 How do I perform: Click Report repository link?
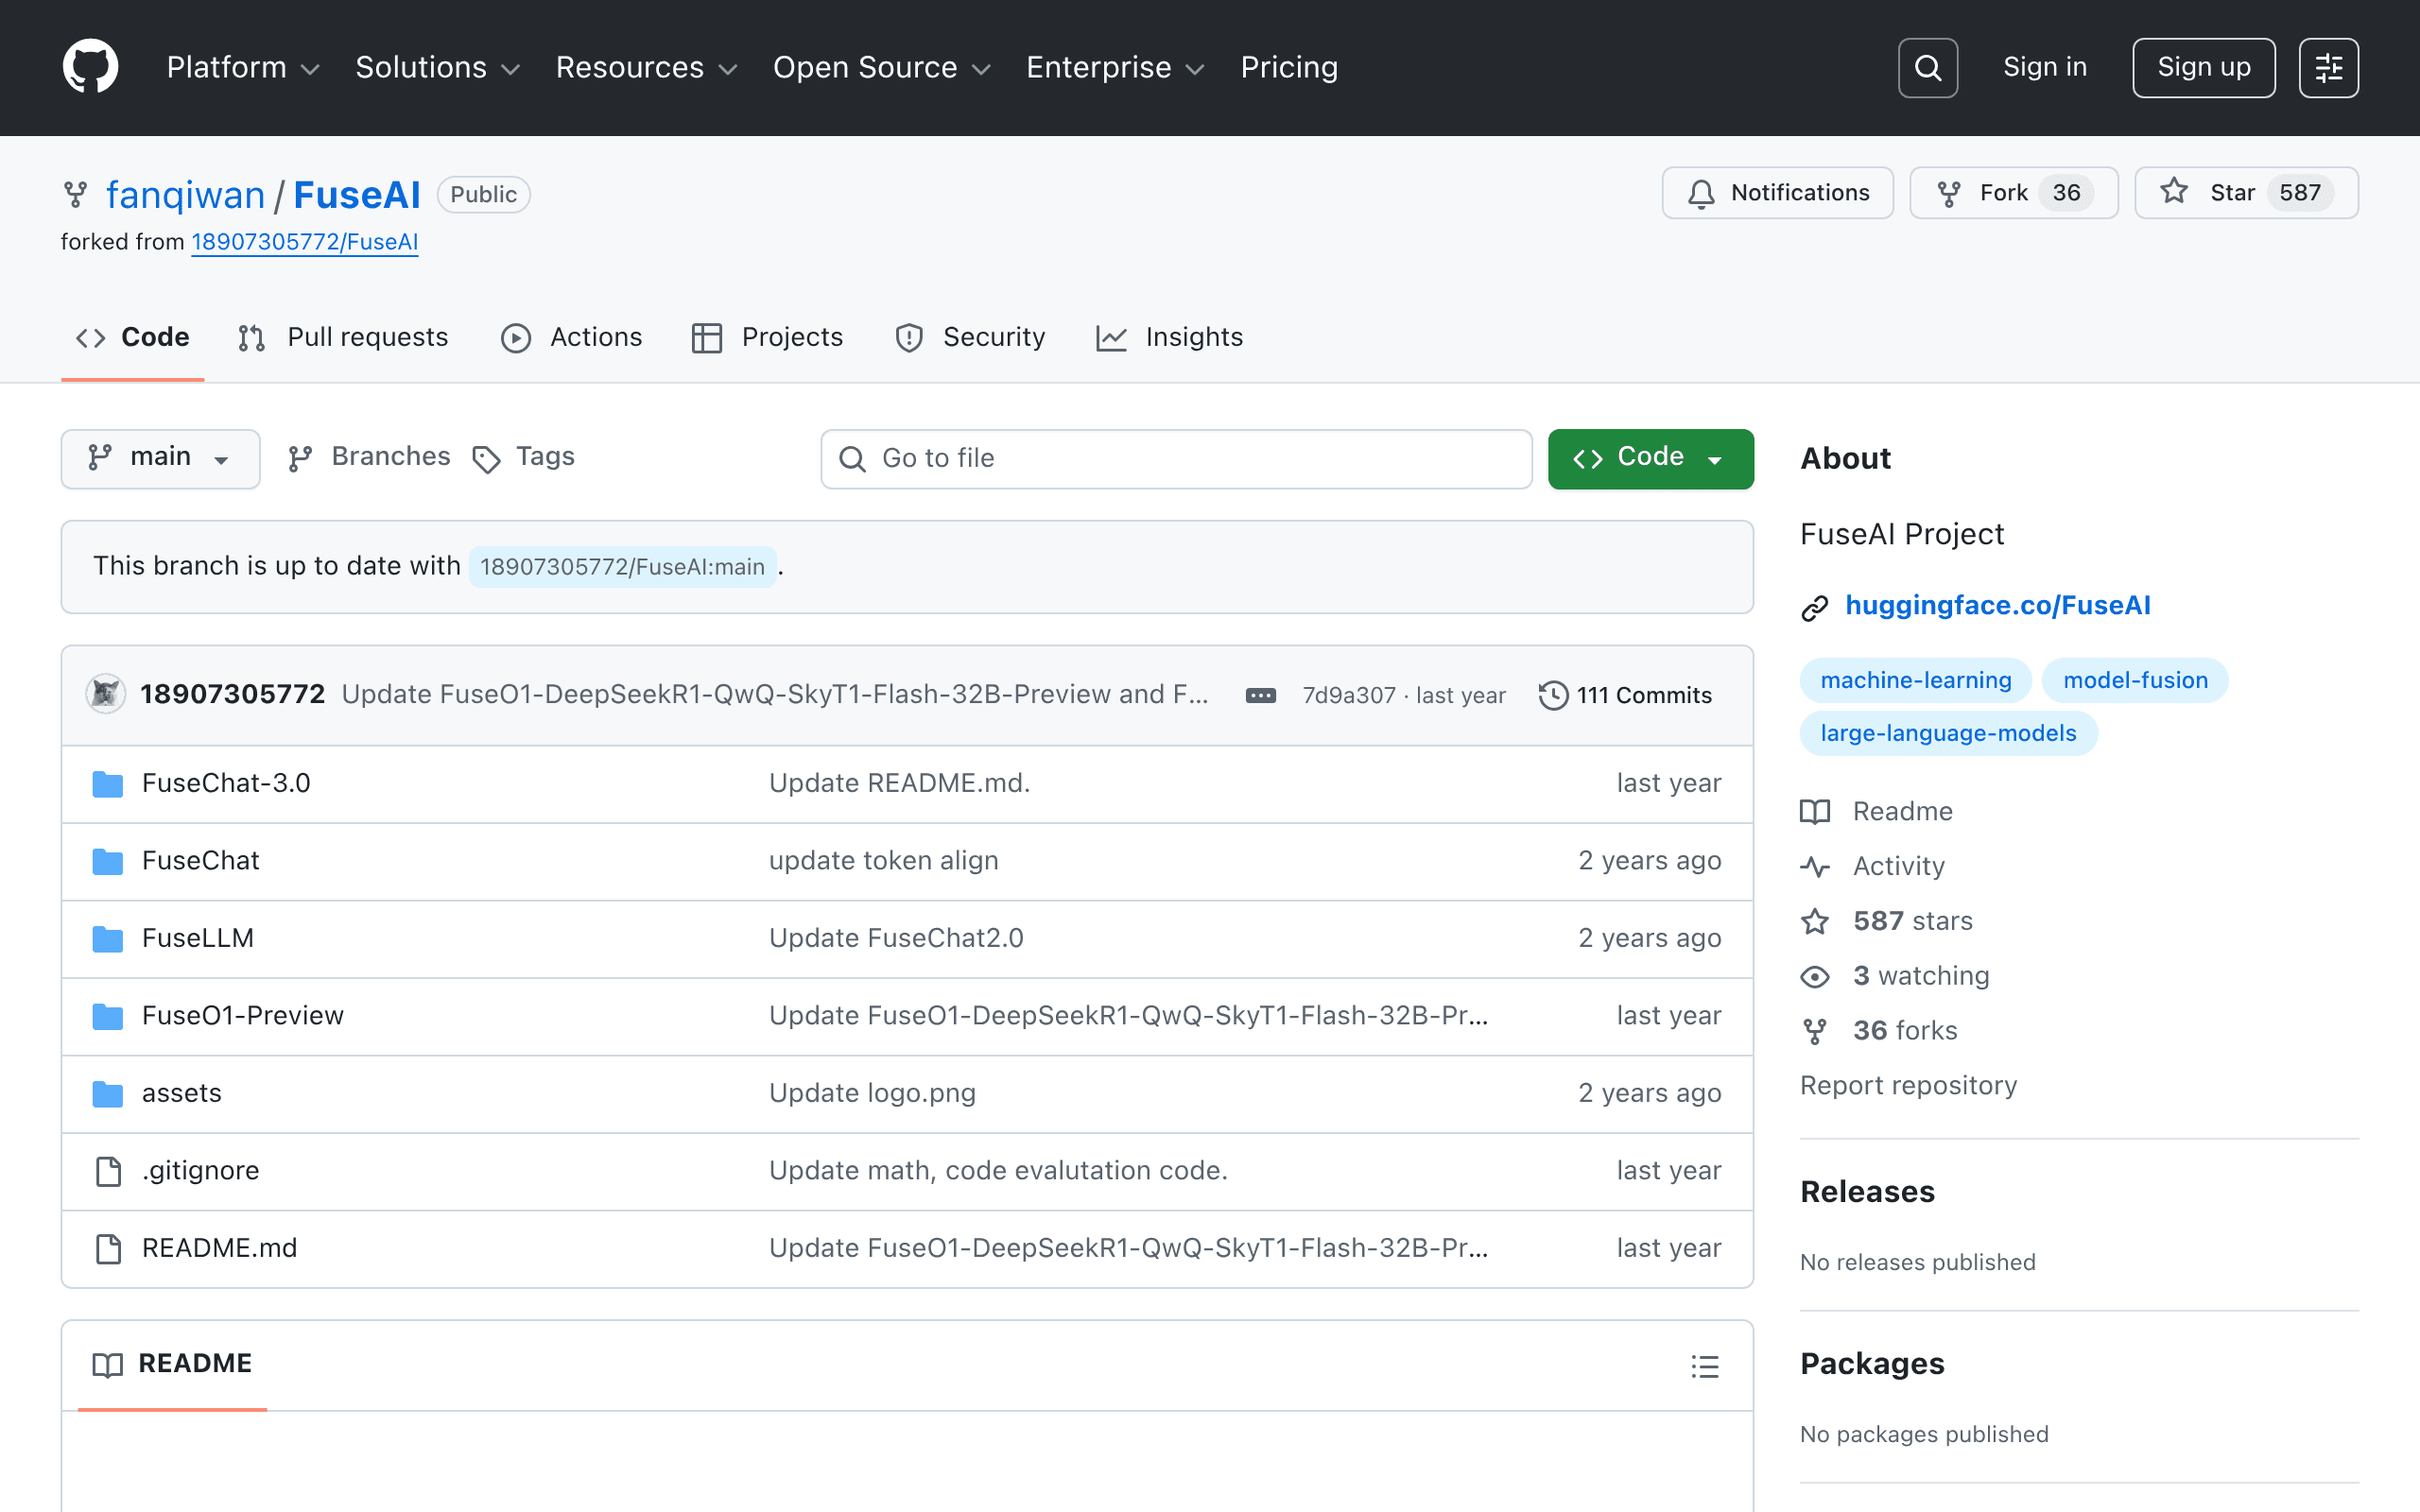[1908, 1086]
